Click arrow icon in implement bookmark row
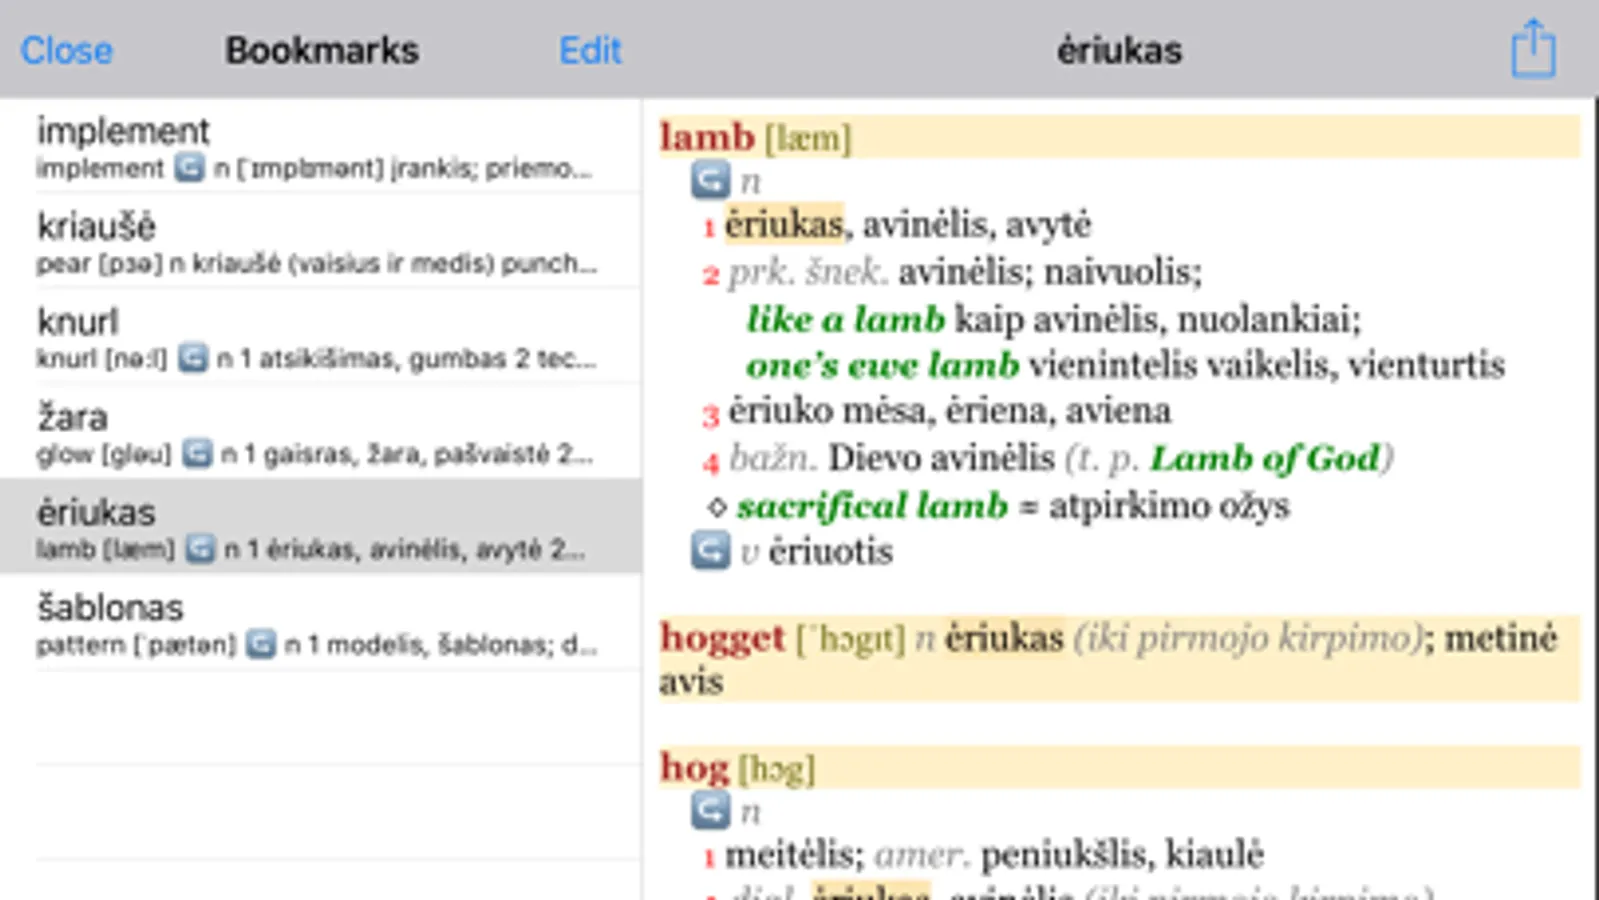 pos(189,167)
